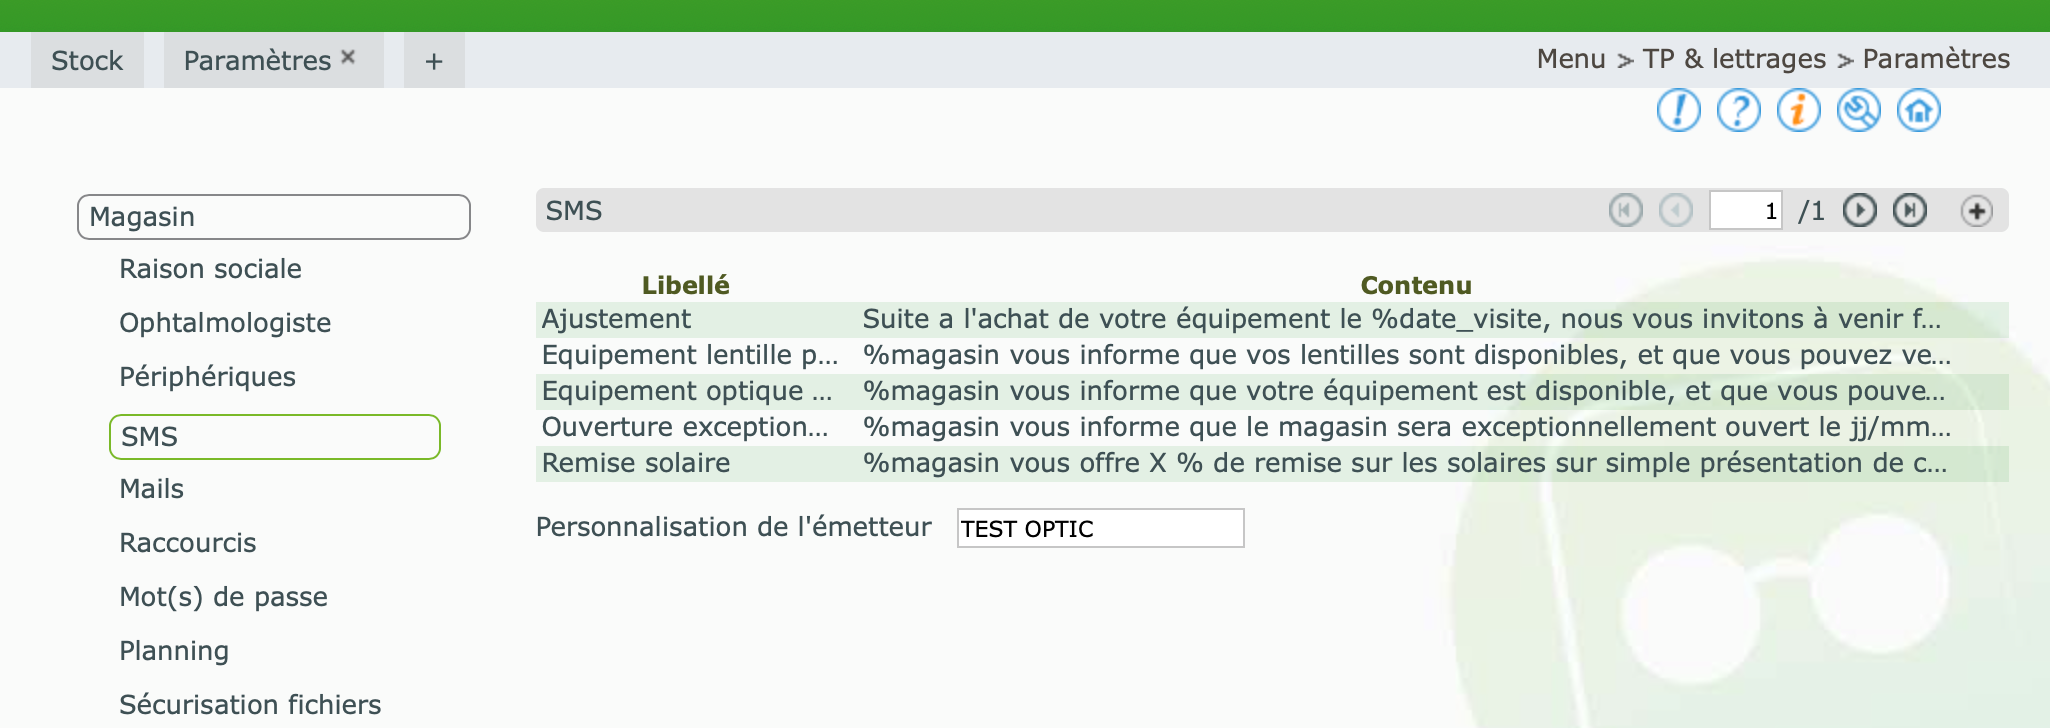Click the SMS page number field
The height and width of the screenshot is (728, 2050).
[1746, 211]
